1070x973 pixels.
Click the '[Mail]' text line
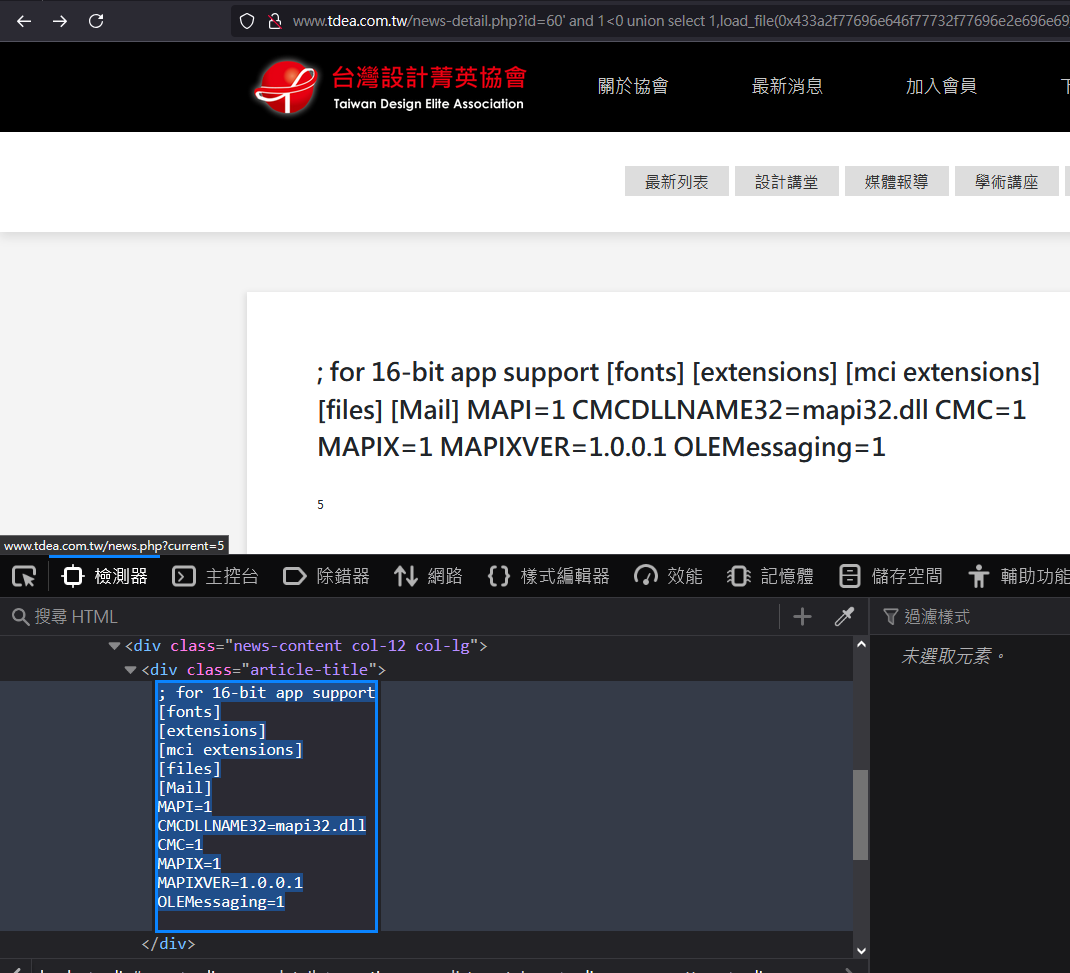[x=184, y=788]
